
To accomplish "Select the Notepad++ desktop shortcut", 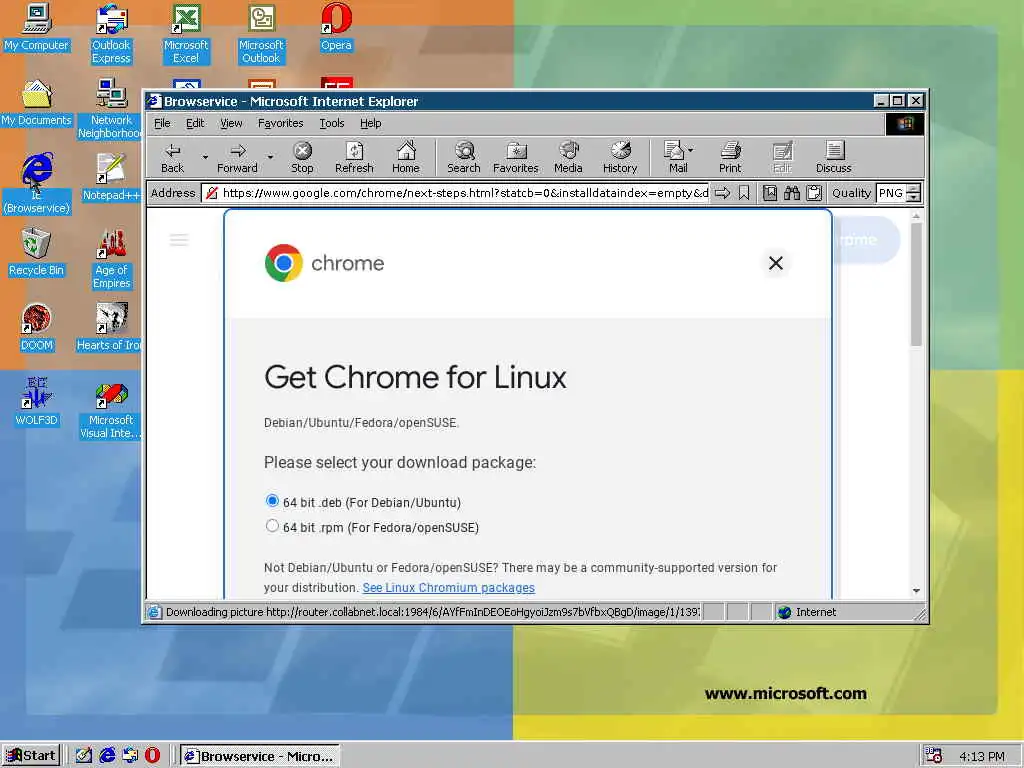I will [111, 178].
